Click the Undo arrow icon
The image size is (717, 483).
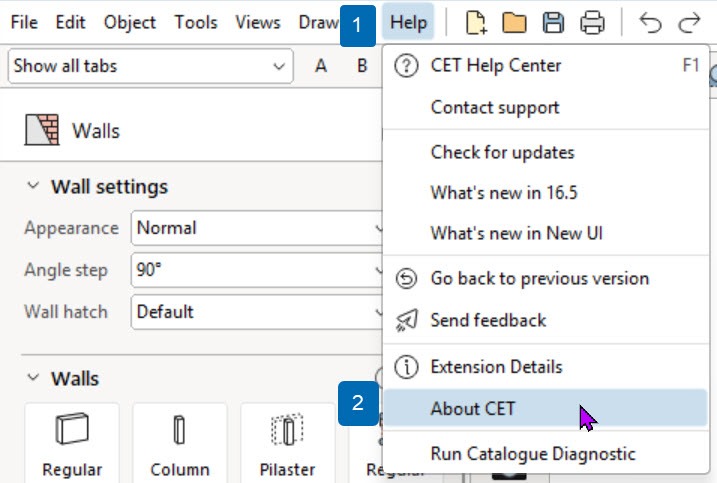click(650, 23)
